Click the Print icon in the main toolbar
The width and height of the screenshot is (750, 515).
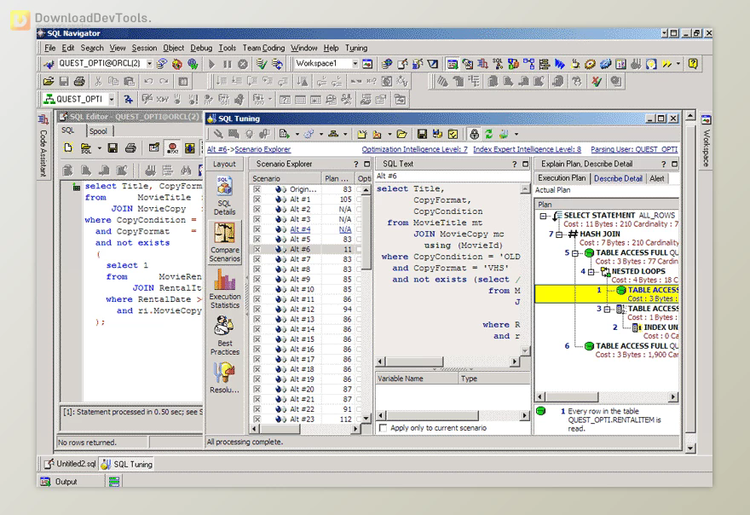point(79,81)
